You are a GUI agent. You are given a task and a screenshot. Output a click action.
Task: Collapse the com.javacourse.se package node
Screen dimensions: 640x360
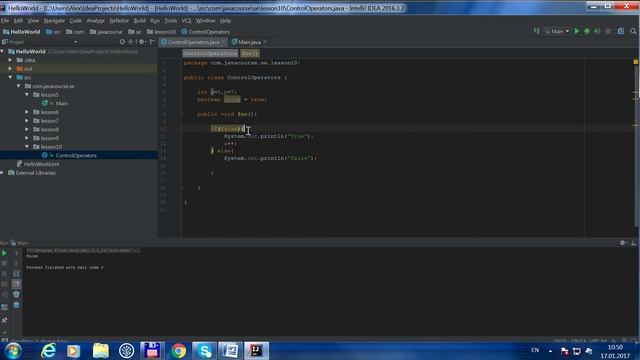point(19,86)
